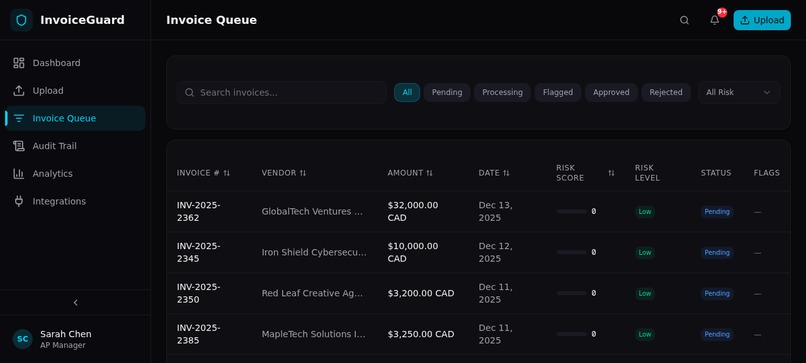Filter invoices by Flagged status
This screenshot has width=806, height=363.
pos(558,93)
